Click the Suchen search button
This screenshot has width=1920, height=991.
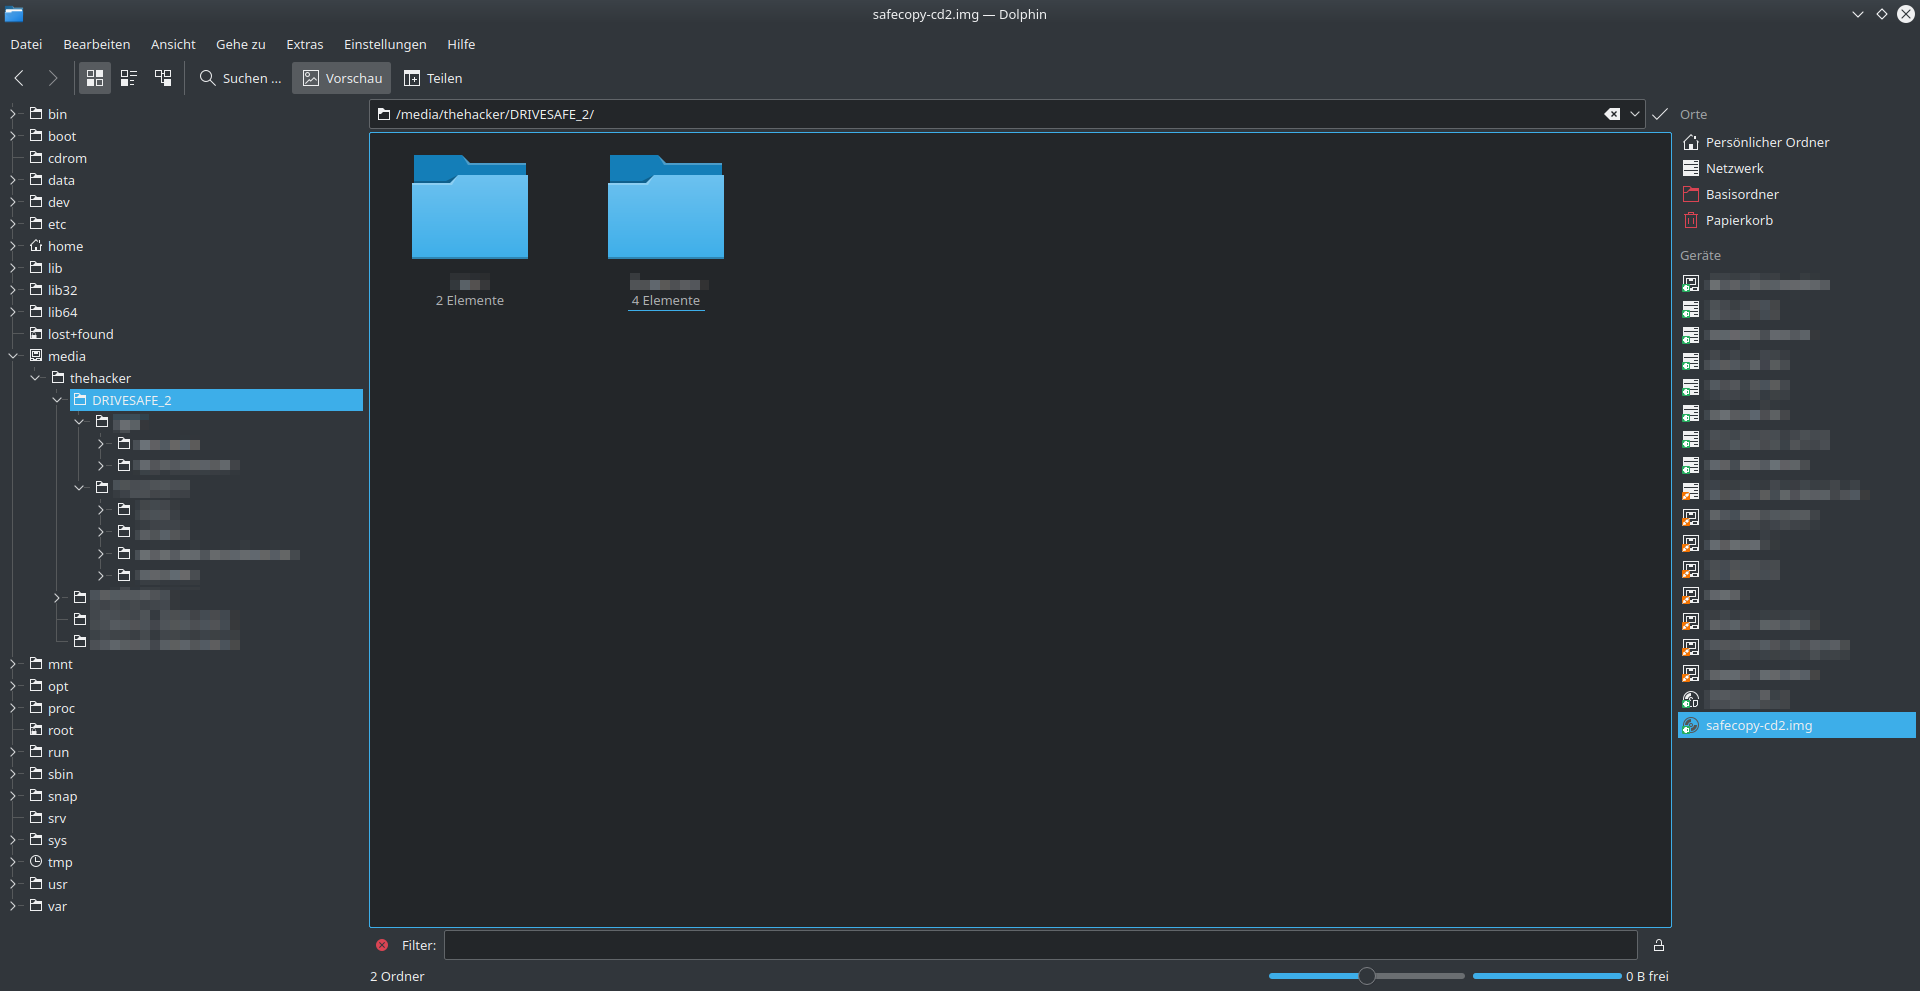(x=240, y=78)
